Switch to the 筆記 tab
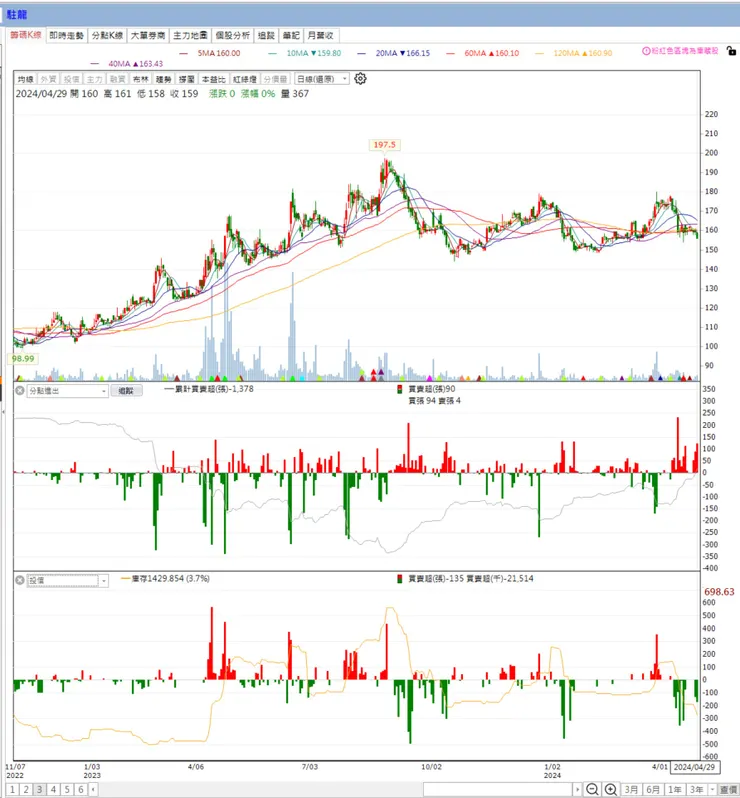The width and height of the screenshot is (740, 798). pyautogui.click(x=291, y=35)
